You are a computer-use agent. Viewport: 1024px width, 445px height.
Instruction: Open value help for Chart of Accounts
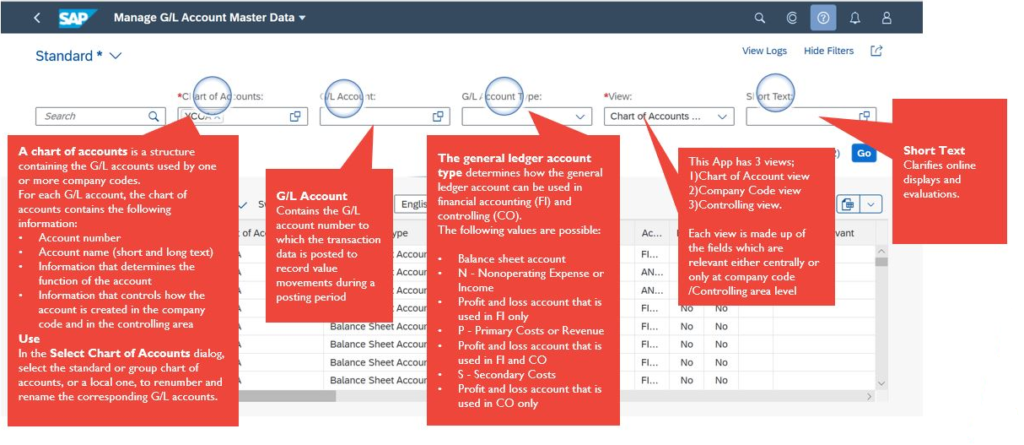click(x=295, y=116)
